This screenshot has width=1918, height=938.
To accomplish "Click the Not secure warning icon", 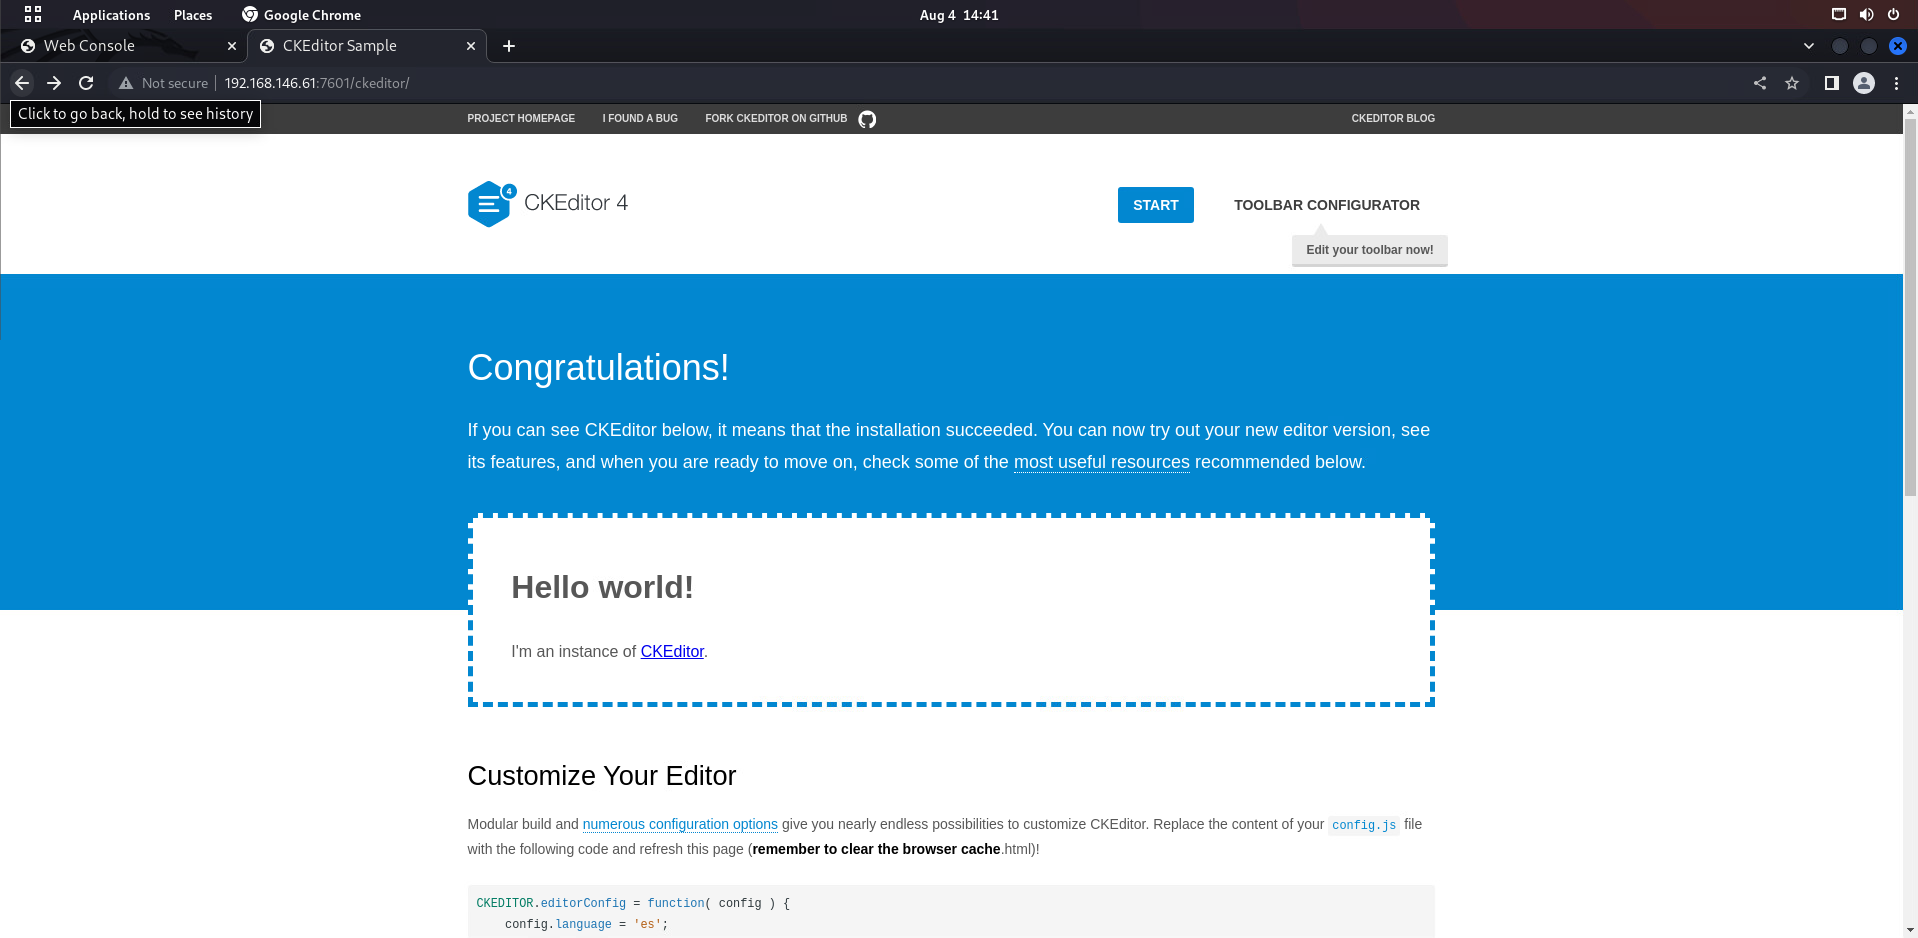I will pyautogui.click(x=126, y=83).
